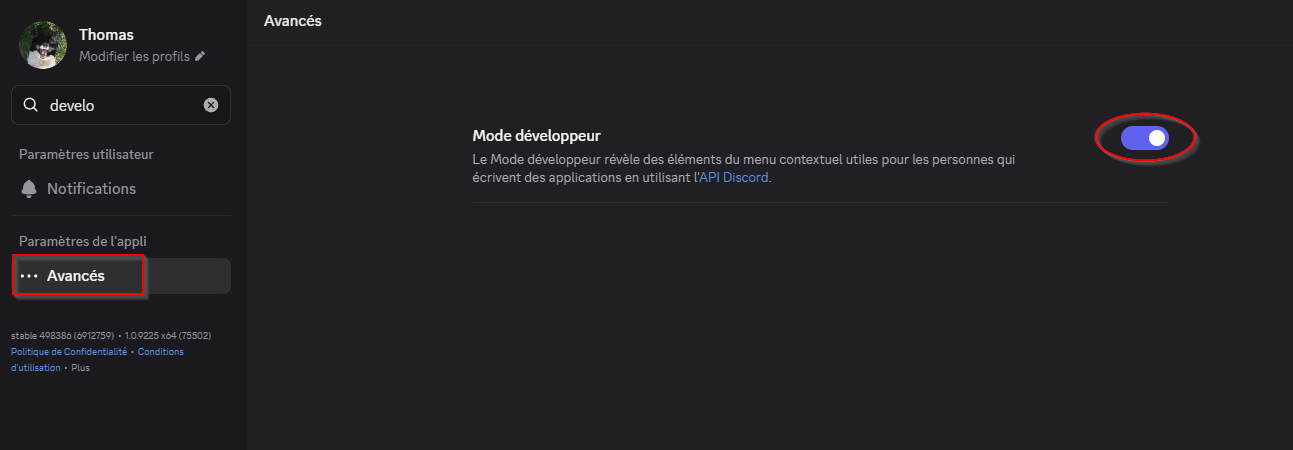The height and width of the screenshot is (450, 1293).
Task: Click the magnifying glass search icon
Action: click(31, 105)
